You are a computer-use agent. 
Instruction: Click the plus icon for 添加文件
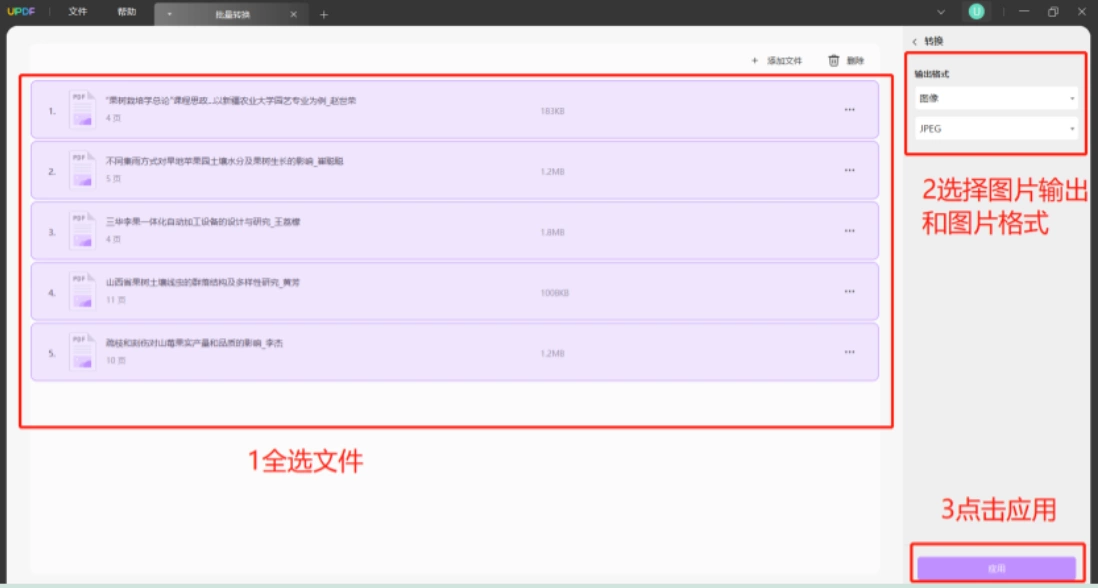(x=754, y=61)
